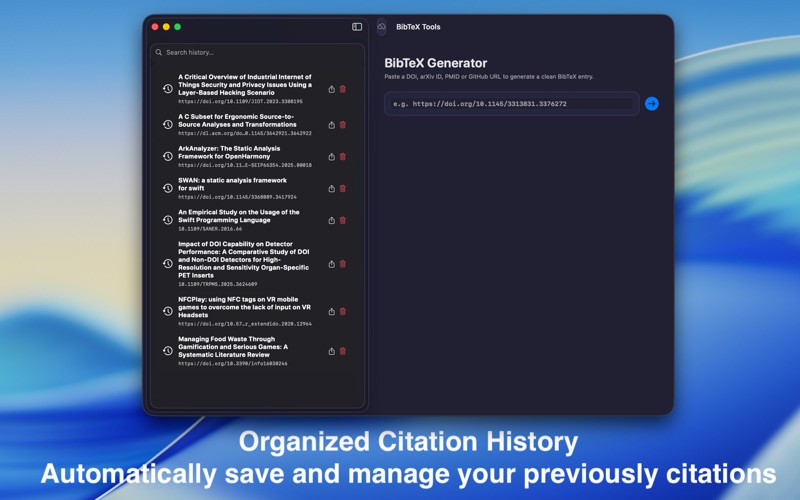Delete the A C Subset entry
The height and width of the screenshot is (500, 800).
(343, 124)
